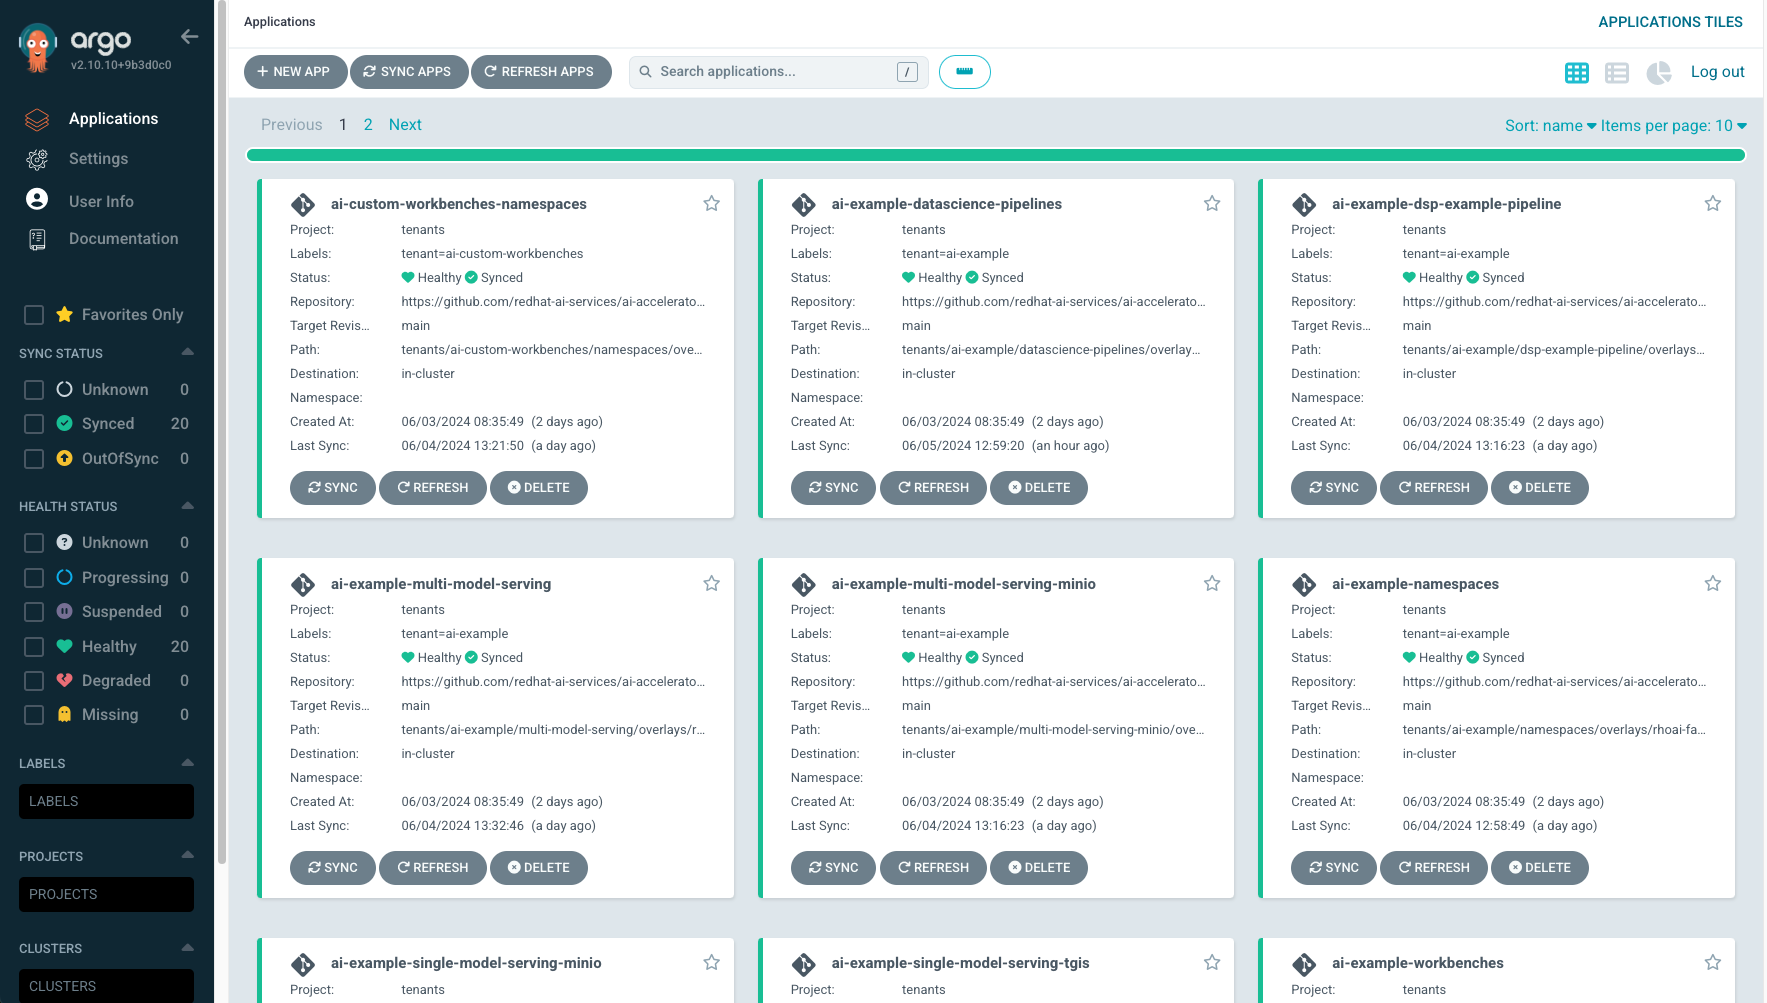Screen dimensions: 1767x1003
Task: Click the REFRESH APPS button
Action: 541,72
